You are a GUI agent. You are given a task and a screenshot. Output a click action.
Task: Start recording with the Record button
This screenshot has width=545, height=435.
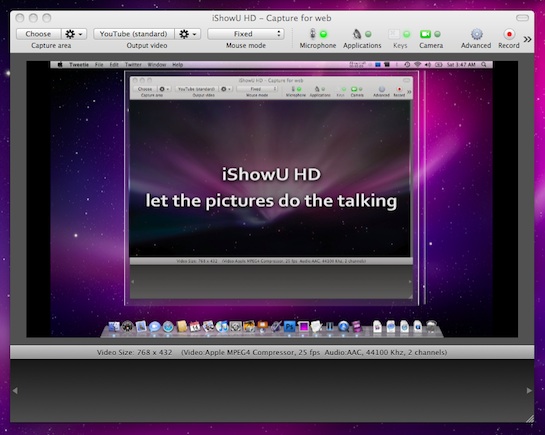[509, 34]
